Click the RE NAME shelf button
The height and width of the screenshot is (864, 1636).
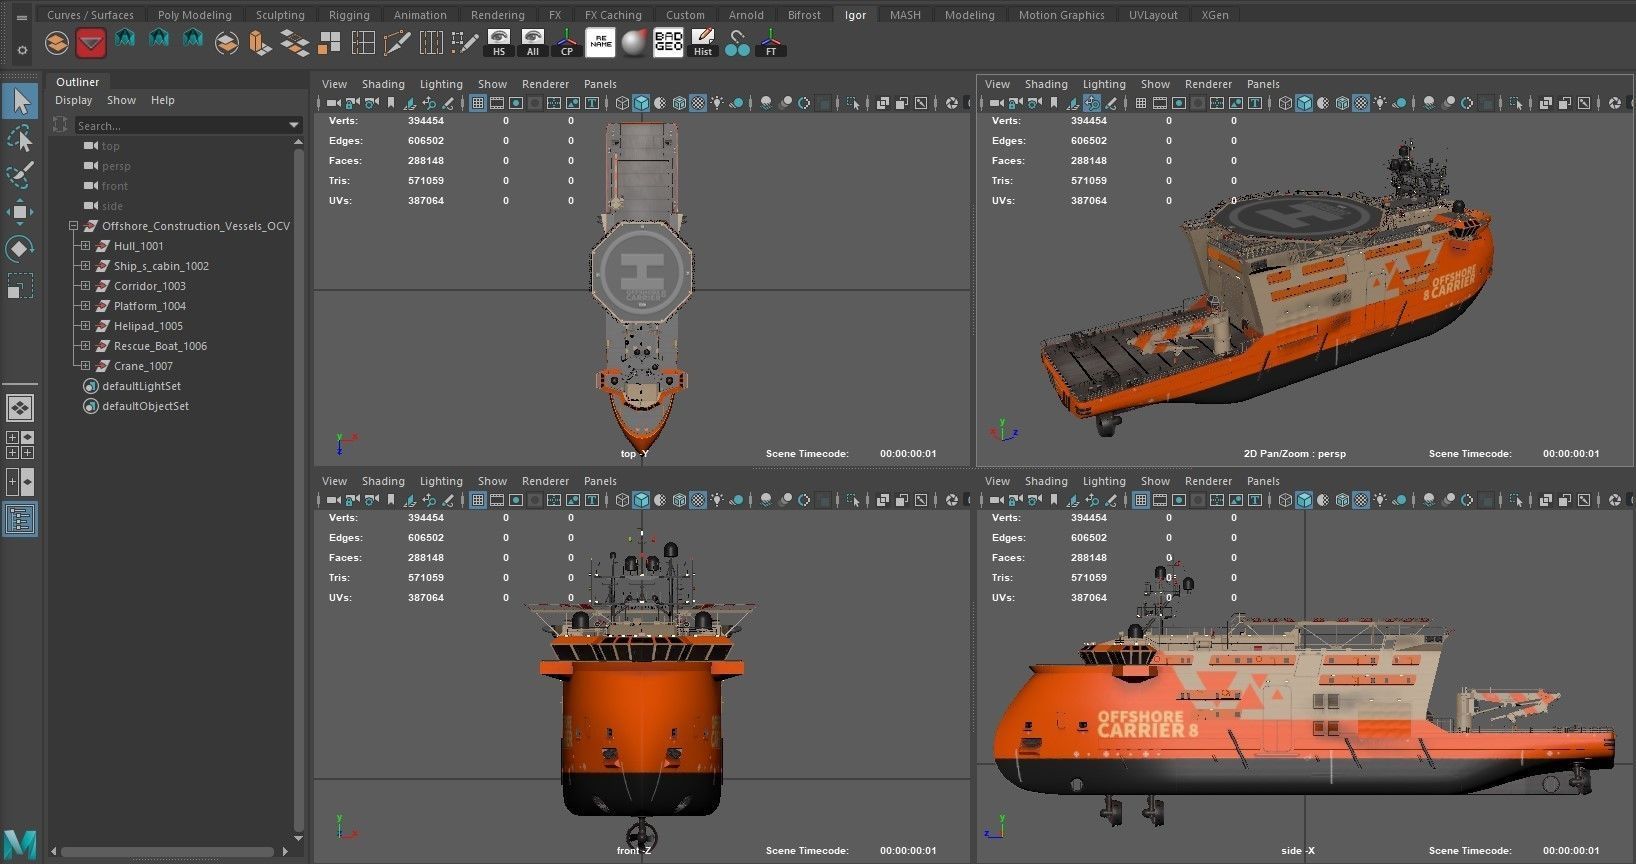(x=601, y=43)
